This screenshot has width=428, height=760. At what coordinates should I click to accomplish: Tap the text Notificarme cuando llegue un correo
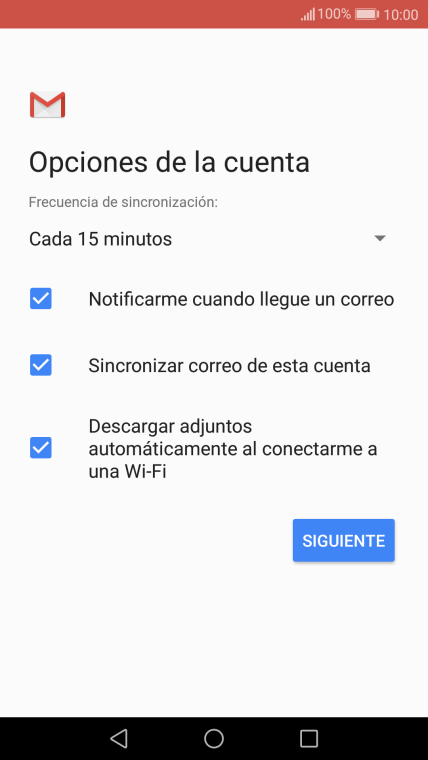coord(241,300)
